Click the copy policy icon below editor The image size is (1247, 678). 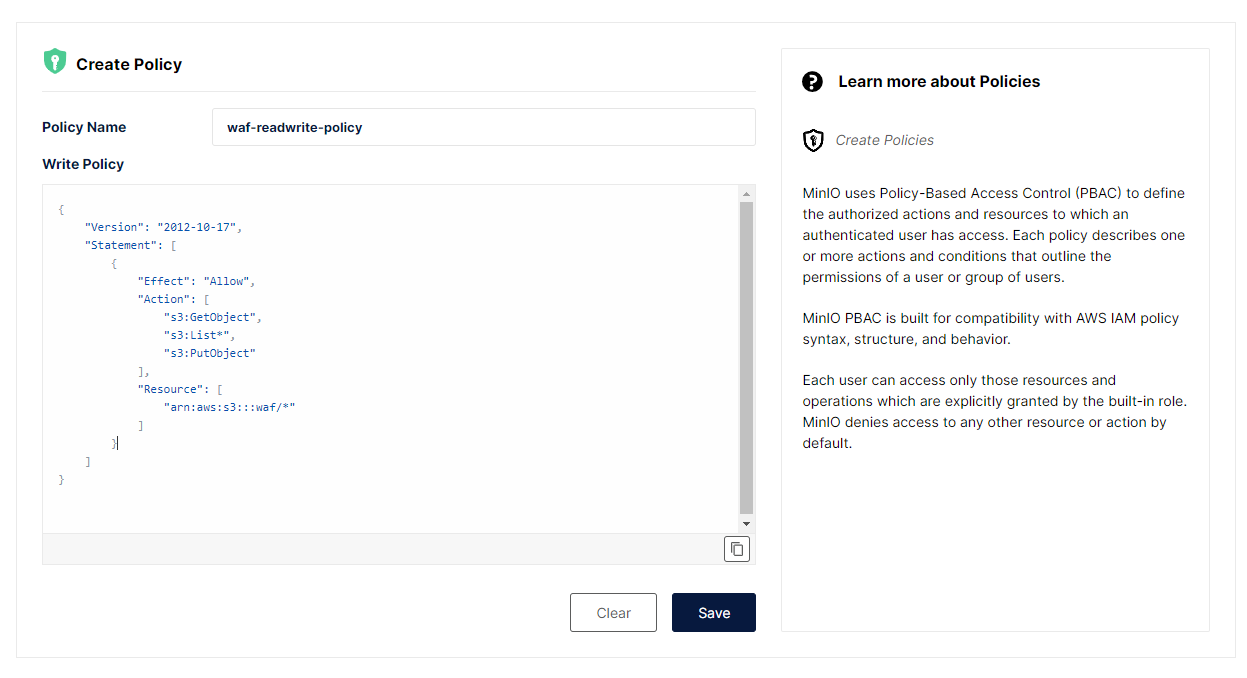point(737,549)
